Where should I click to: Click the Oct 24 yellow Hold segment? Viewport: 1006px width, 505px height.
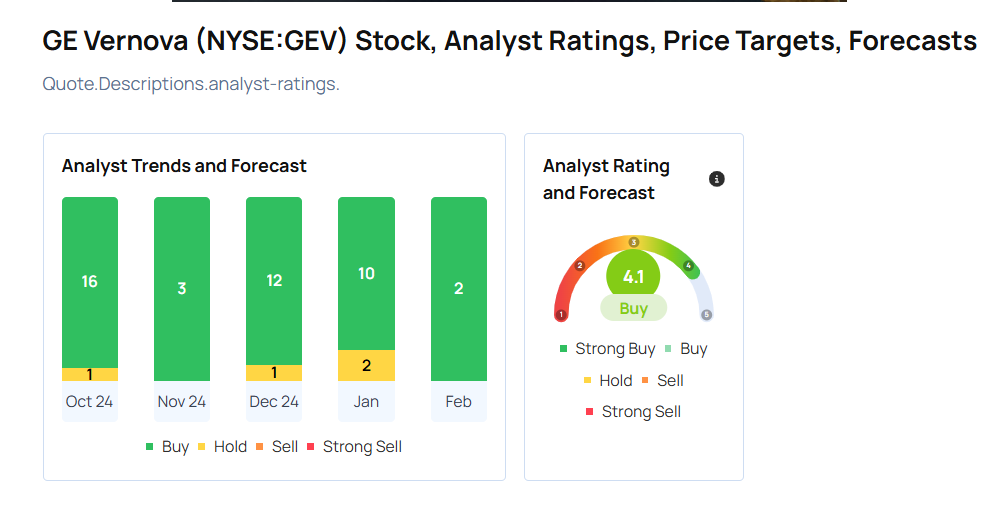[x=90, y=374]
